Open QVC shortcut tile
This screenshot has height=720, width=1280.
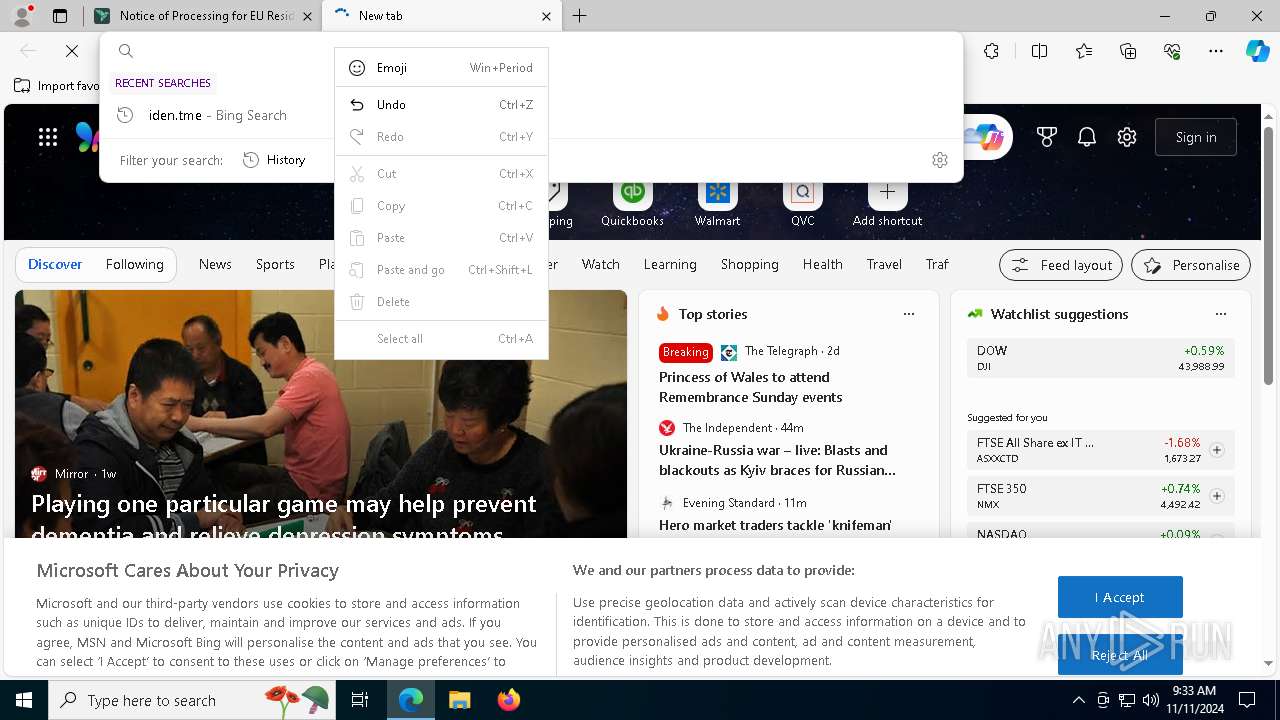[802, 203]
